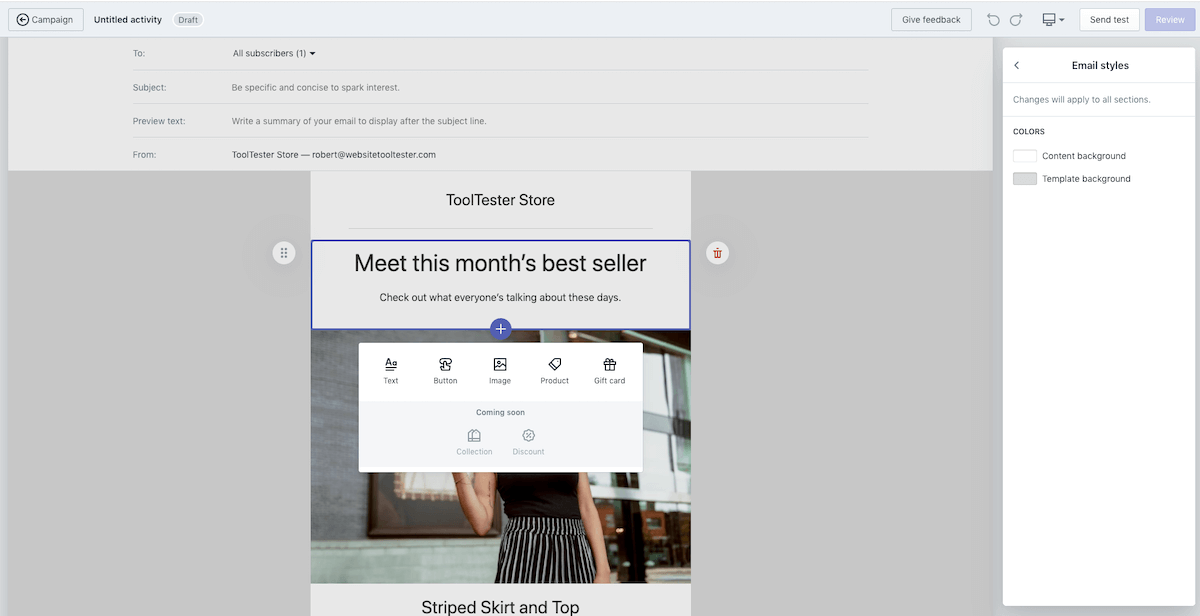Insert a Product block
Image resolution: width=1200 pixels, height=616 pixels.
click(x=555, y=371)
